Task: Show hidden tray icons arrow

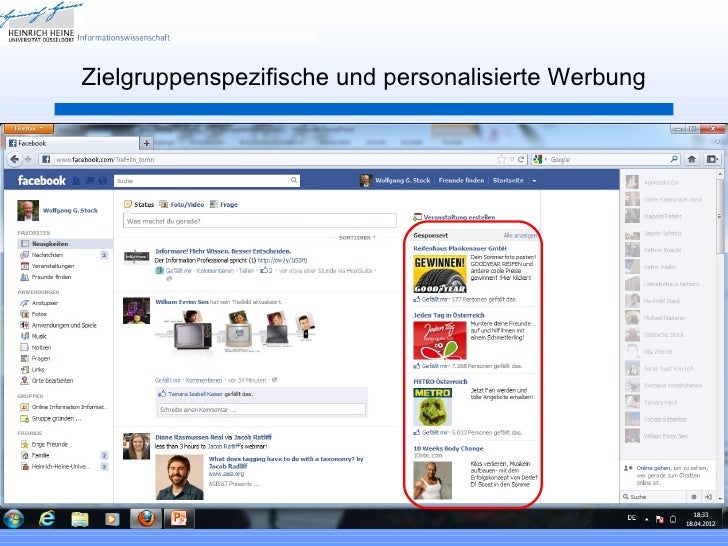Action: tap(646, 519)
